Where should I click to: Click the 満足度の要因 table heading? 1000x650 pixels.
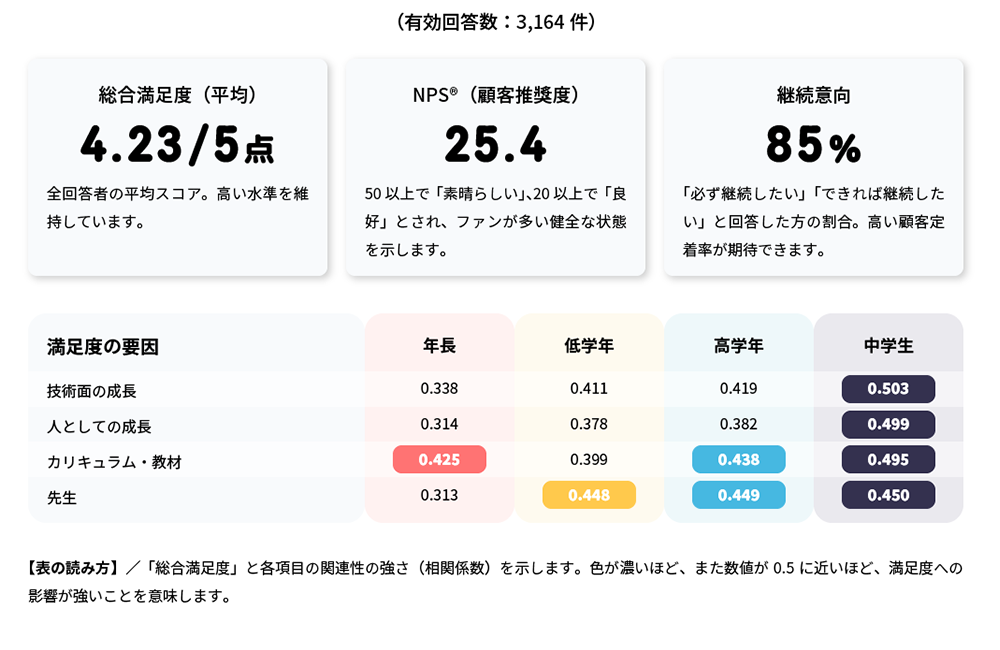(x=103, y=347)
